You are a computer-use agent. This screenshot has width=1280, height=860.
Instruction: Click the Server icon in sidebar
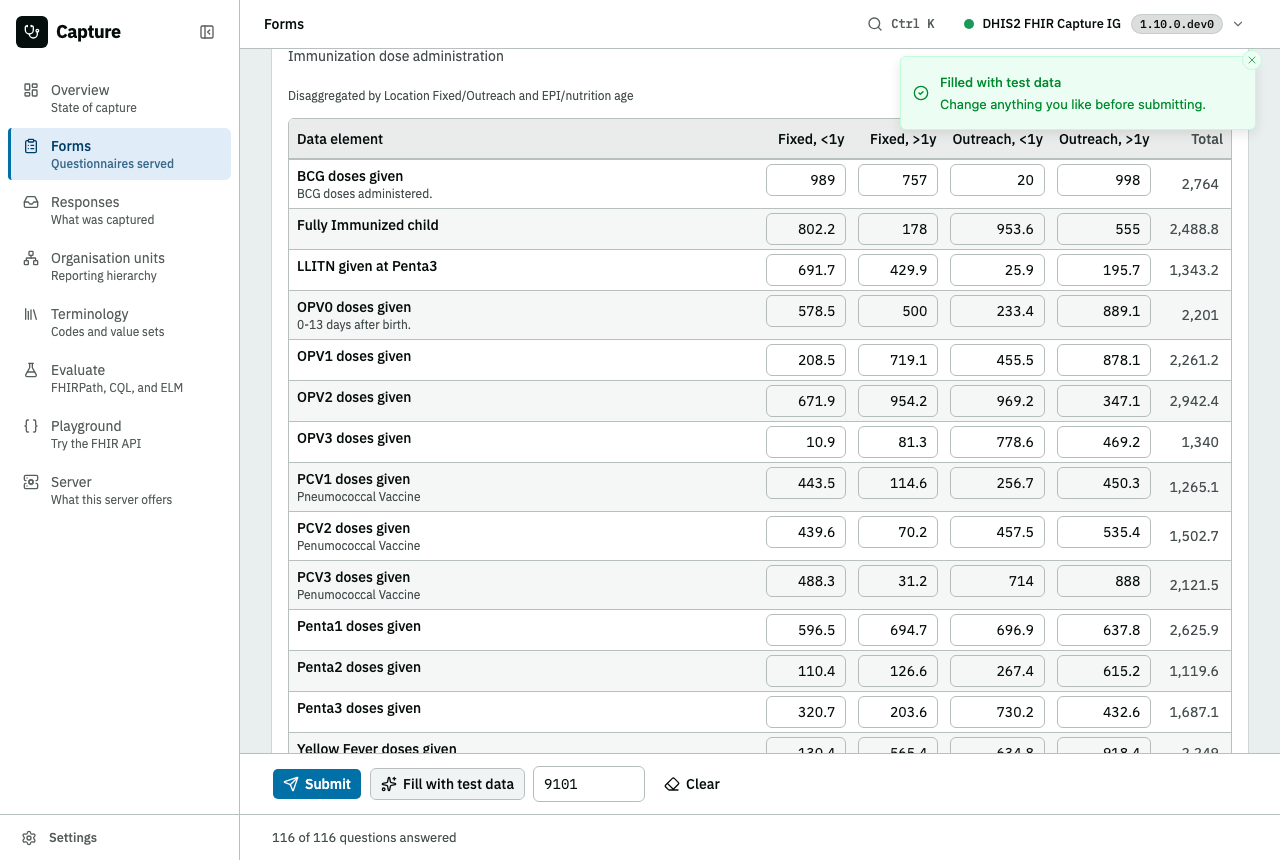coord(31,482)
